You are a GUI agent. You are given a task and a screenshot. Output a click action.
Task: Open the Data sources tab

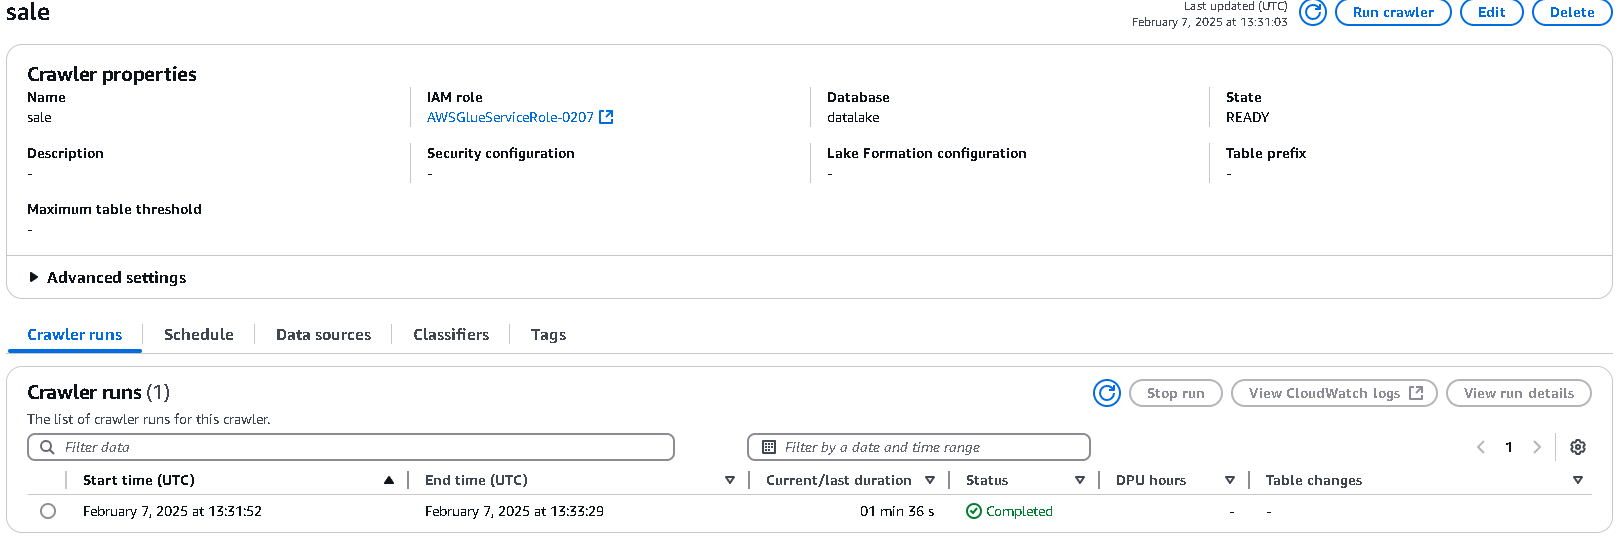click(323, 335)
